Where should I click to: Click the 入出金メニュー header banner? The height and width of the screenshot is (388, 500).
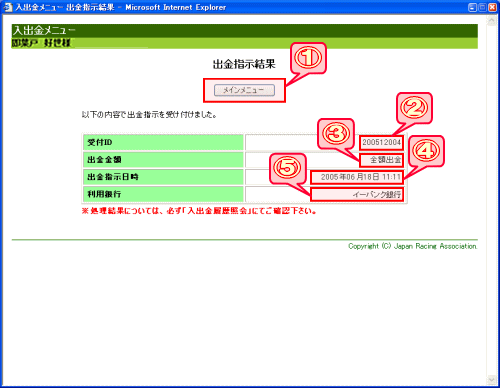[x=245, y=31]
